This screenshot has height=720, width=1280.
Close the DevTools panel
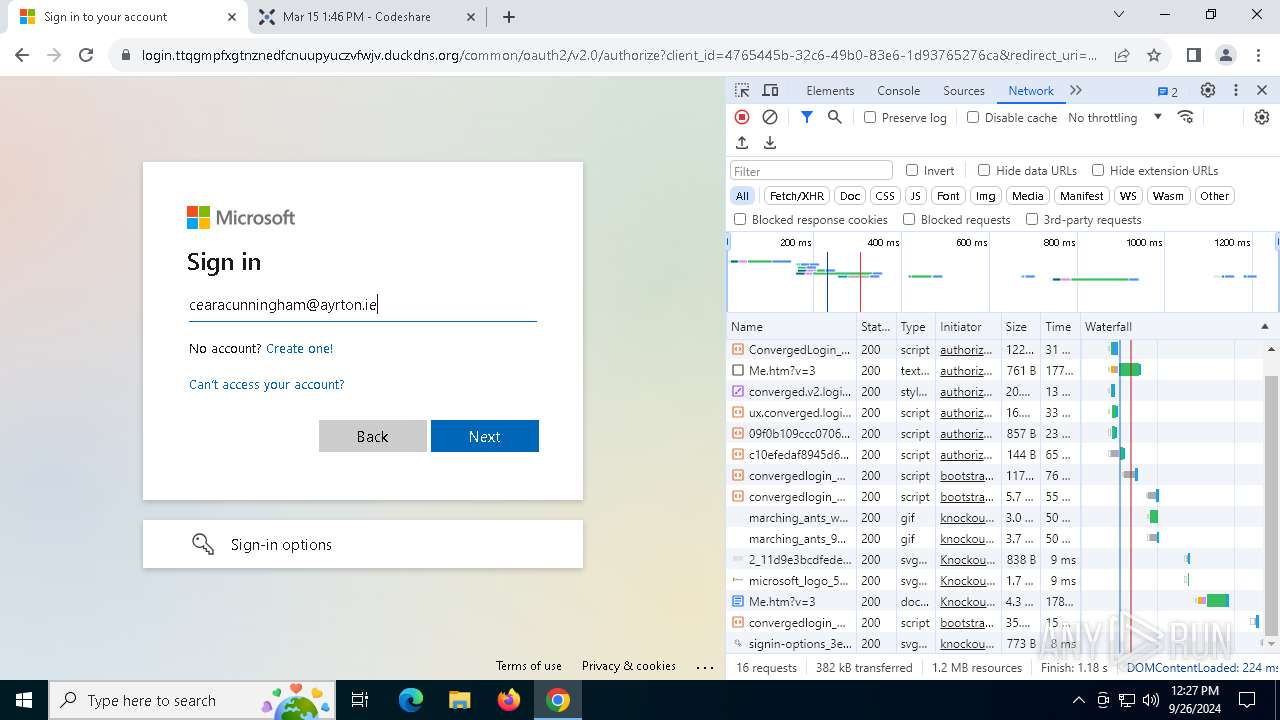click(x=1262, y=90)
